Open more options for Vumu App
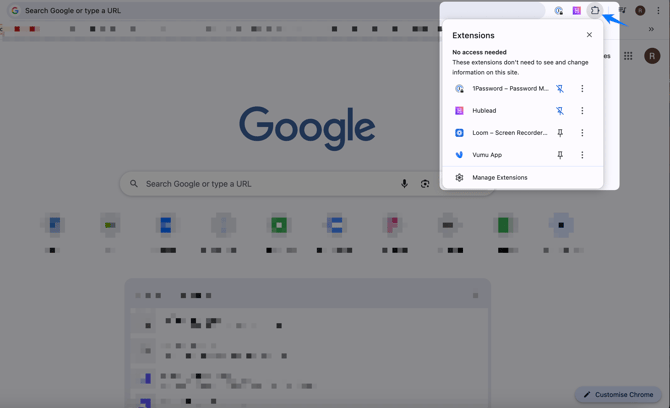Image resolution: width=670 pixels, height=408 pixels. (x=582, y=155)
